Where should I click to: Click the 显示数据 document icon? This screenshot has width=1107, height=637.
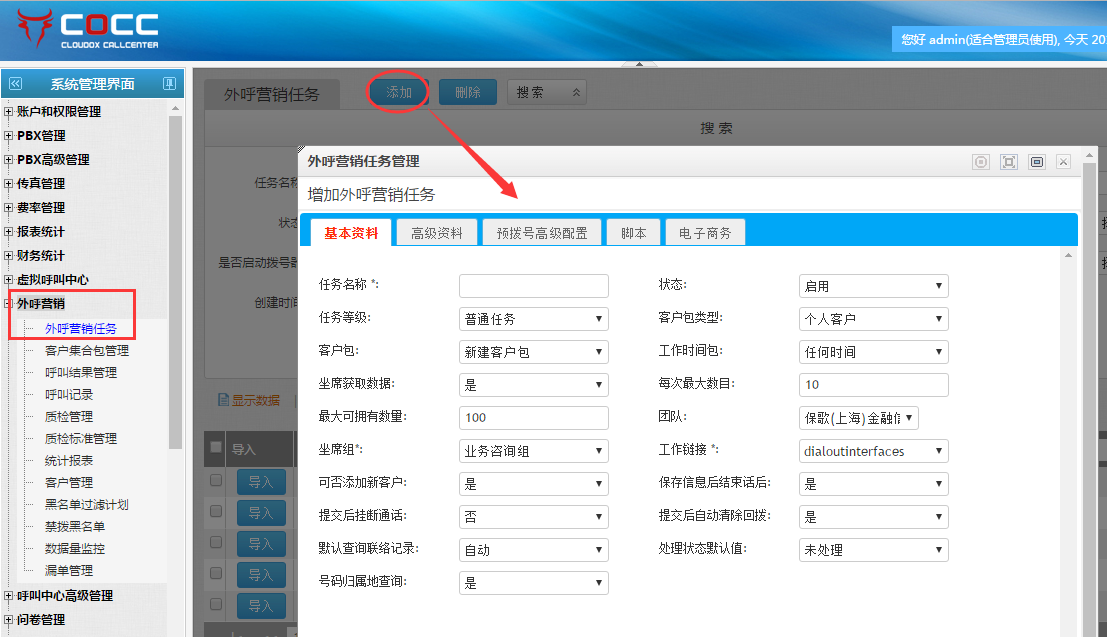(224, 400)
